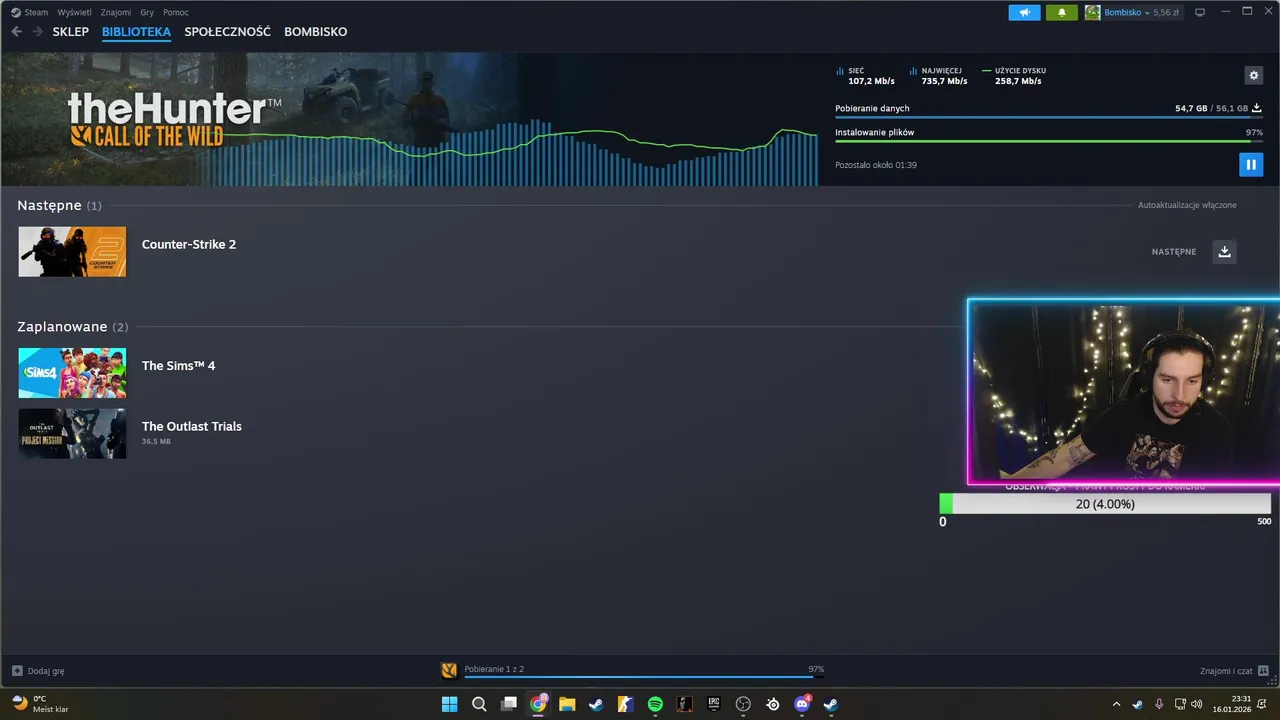The image size is (1280, 720).
Task: Click the NASTĘPNE label for Counter-Strike 2
Action: pyautogui.click(x=1174, y=252)
